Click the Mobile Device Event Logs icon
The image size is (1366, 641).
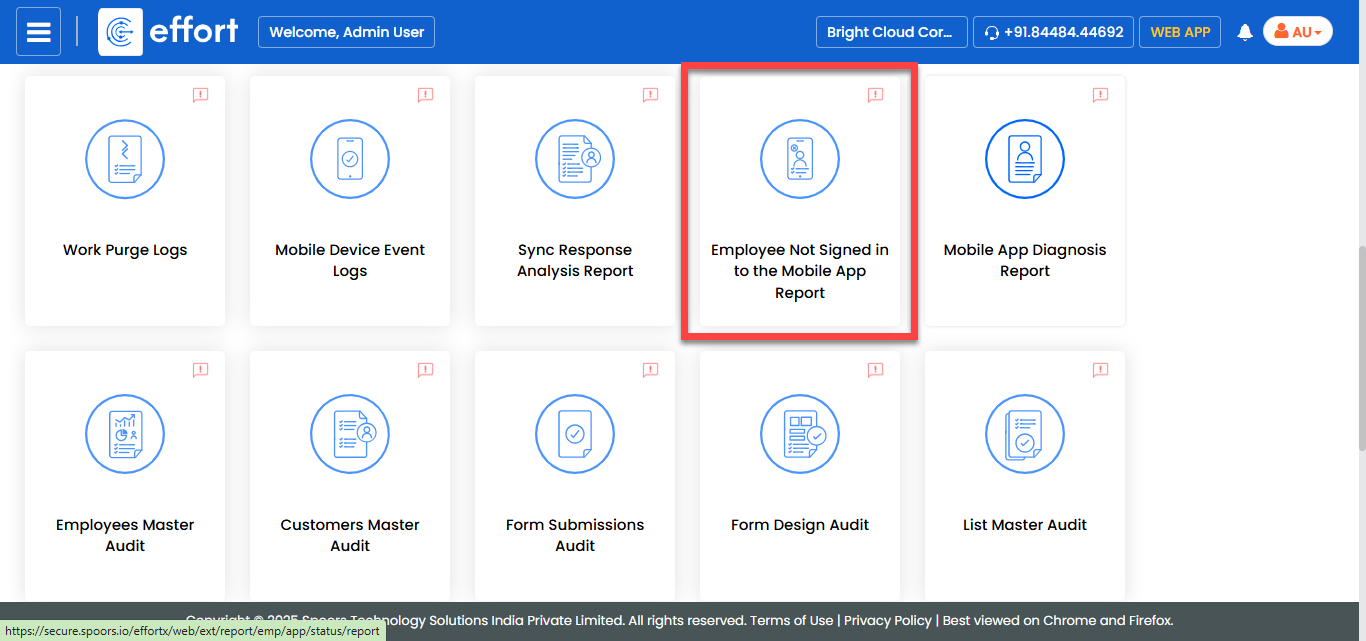[x=350, y=160]
